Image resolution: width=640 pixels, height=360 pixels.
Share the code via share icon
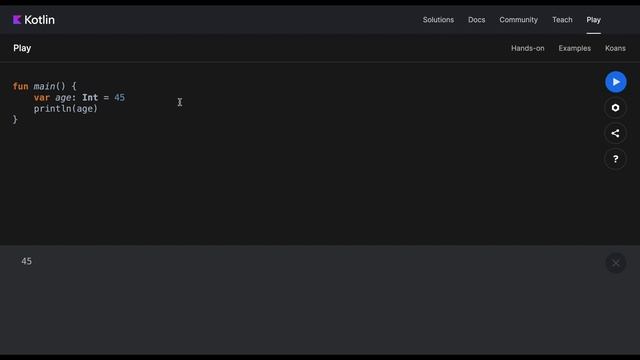616,133
